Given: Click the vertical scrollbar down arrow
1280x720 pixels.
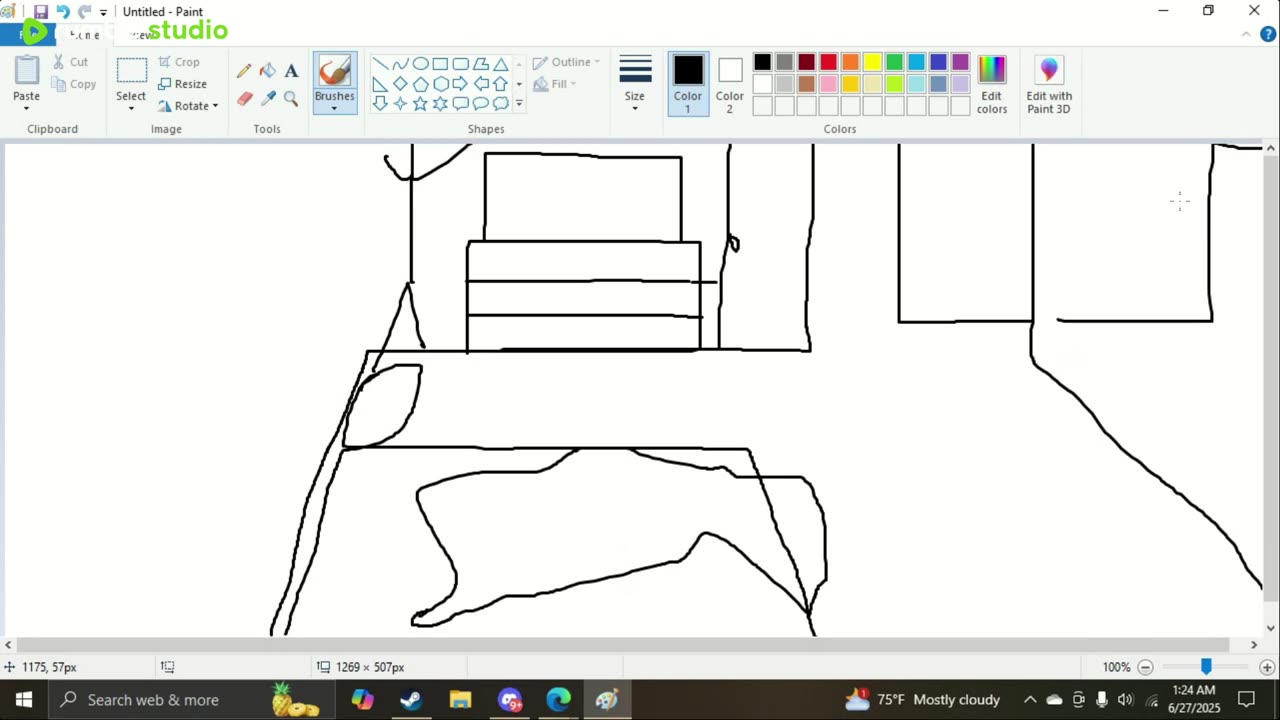Looking at the screenshot, I should [x=1271, y=629].
